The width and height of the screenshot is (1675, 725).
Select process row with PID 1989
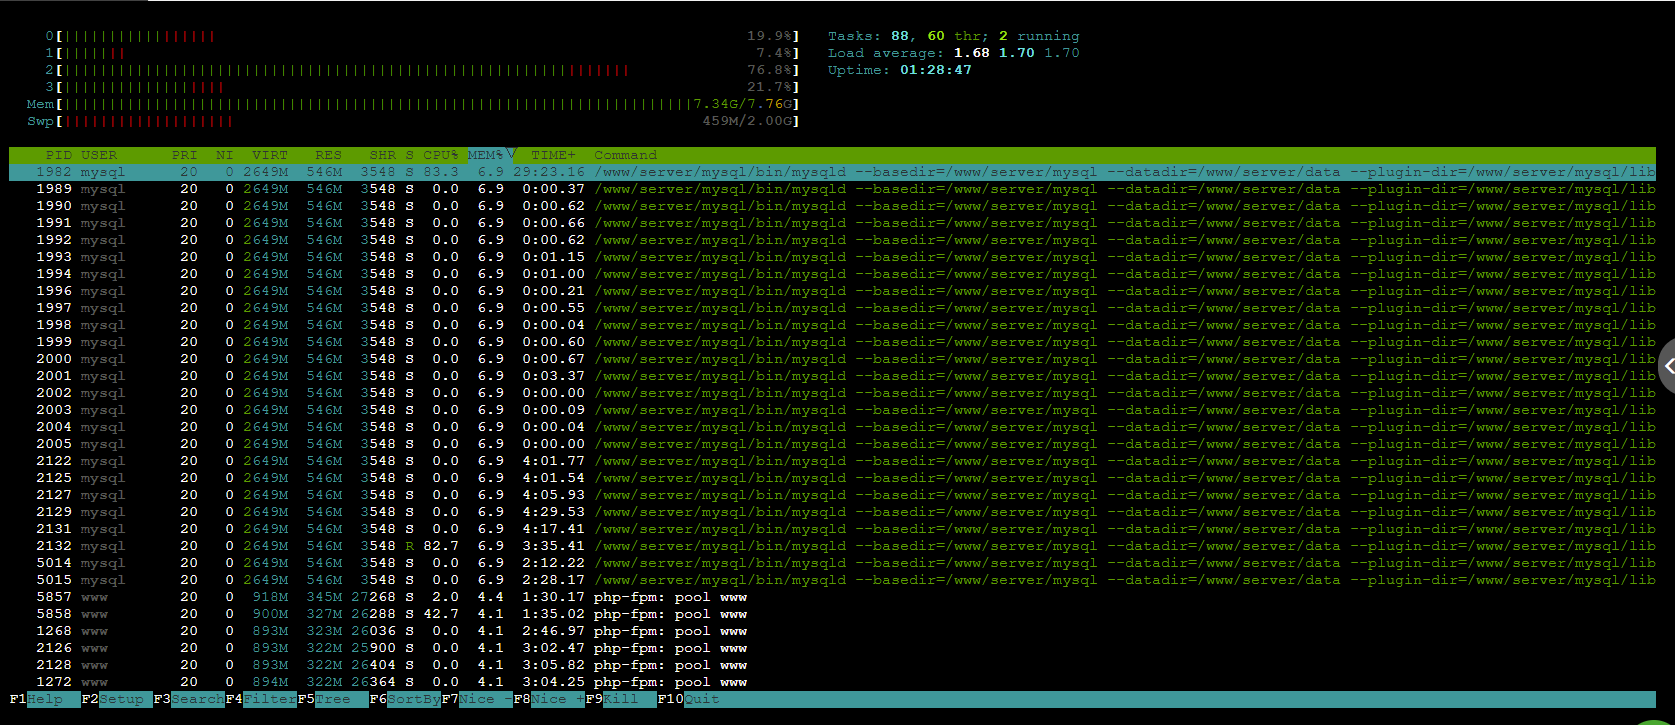[x=832, y=189]
